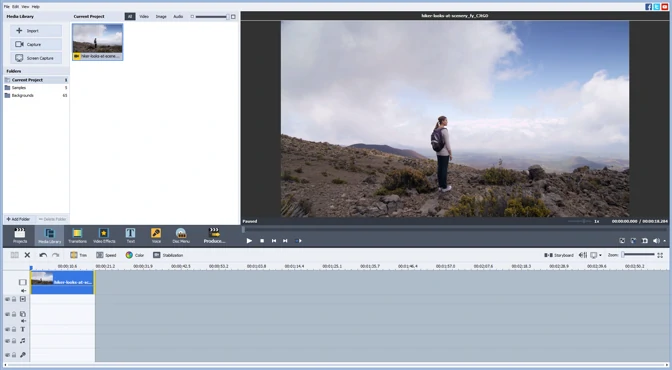This screenshot has width=672, height=370.
Task: Toggle the preview mute speaker icon
Action: (656, 241)
